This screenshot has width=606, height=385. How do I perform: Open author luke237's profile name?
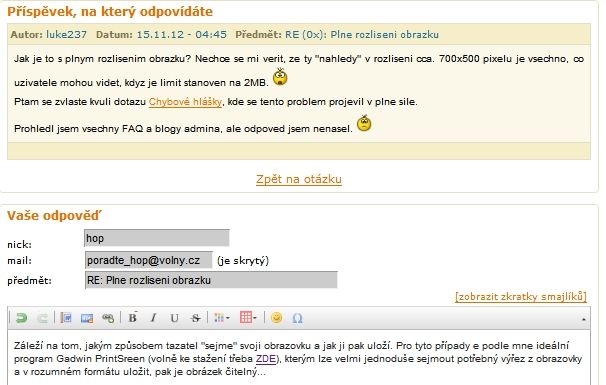pos(66,34)
